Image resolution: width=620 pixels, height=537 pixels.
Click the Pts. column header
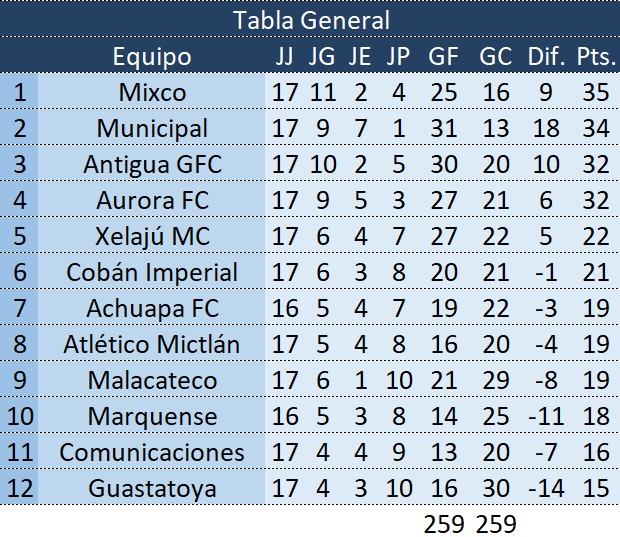pyautogui.click(x=596, y=56)
